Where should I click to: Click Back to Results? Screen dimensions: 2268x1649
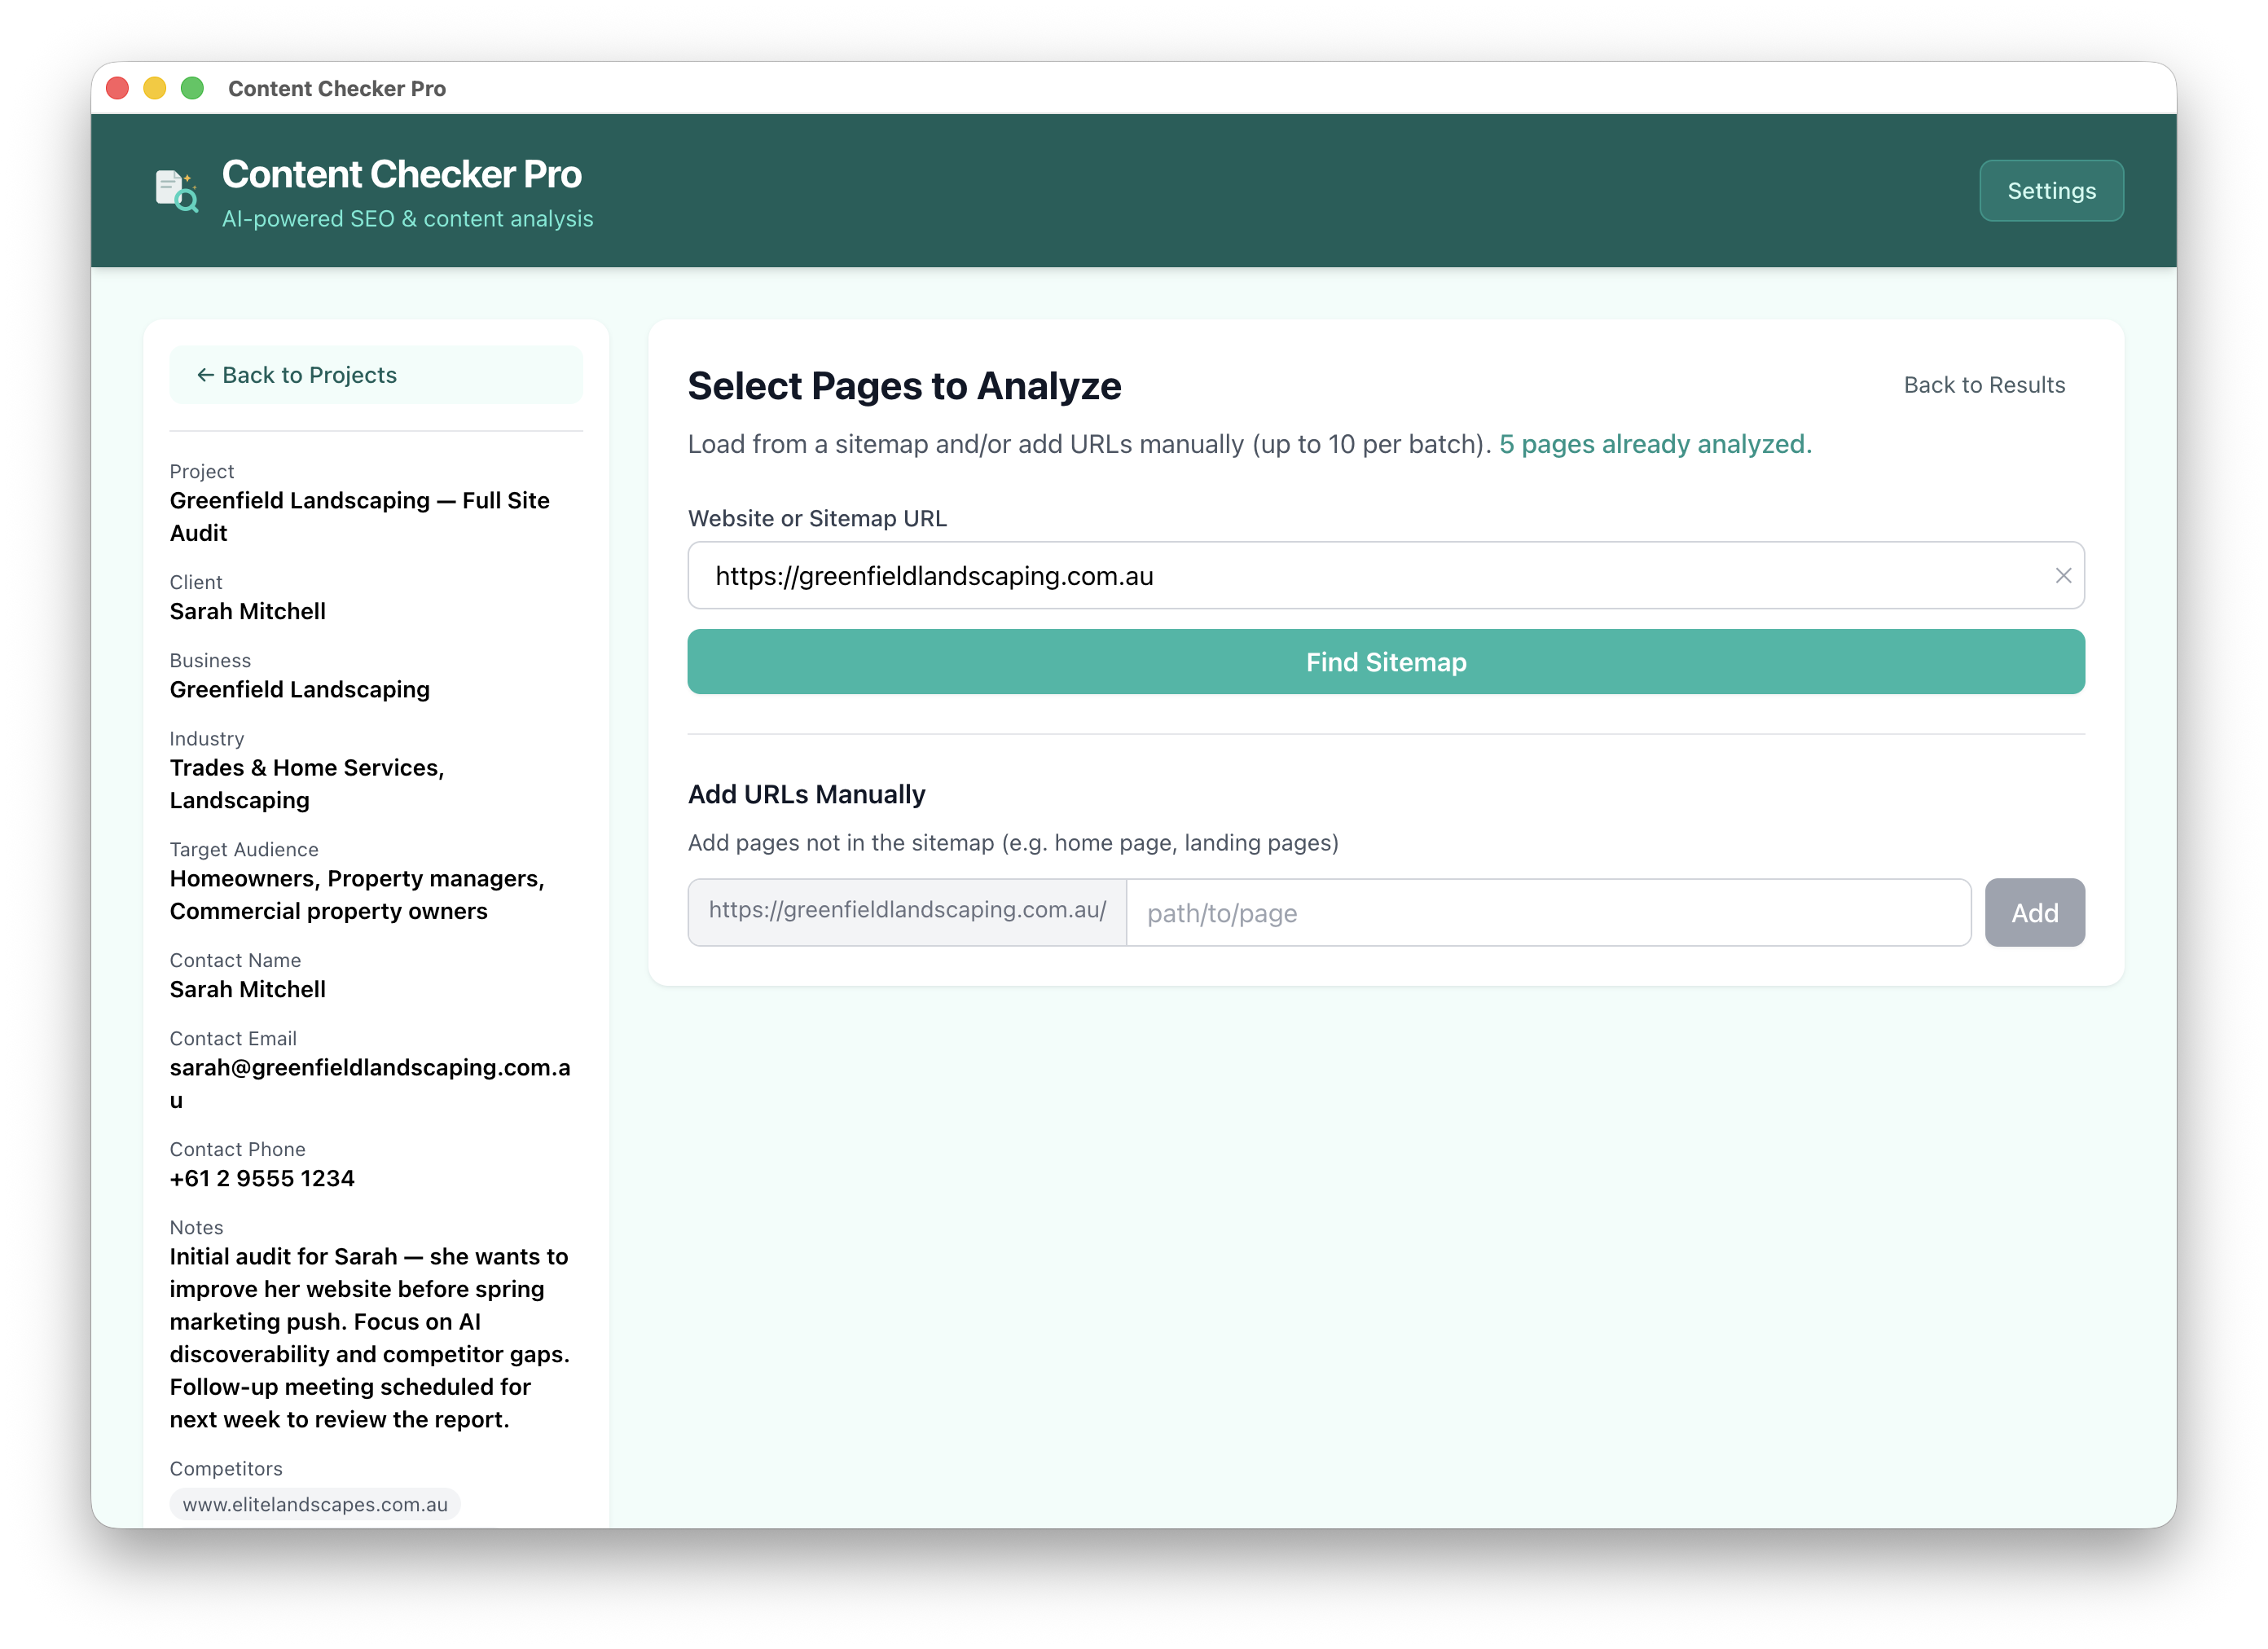(1984, 384)
